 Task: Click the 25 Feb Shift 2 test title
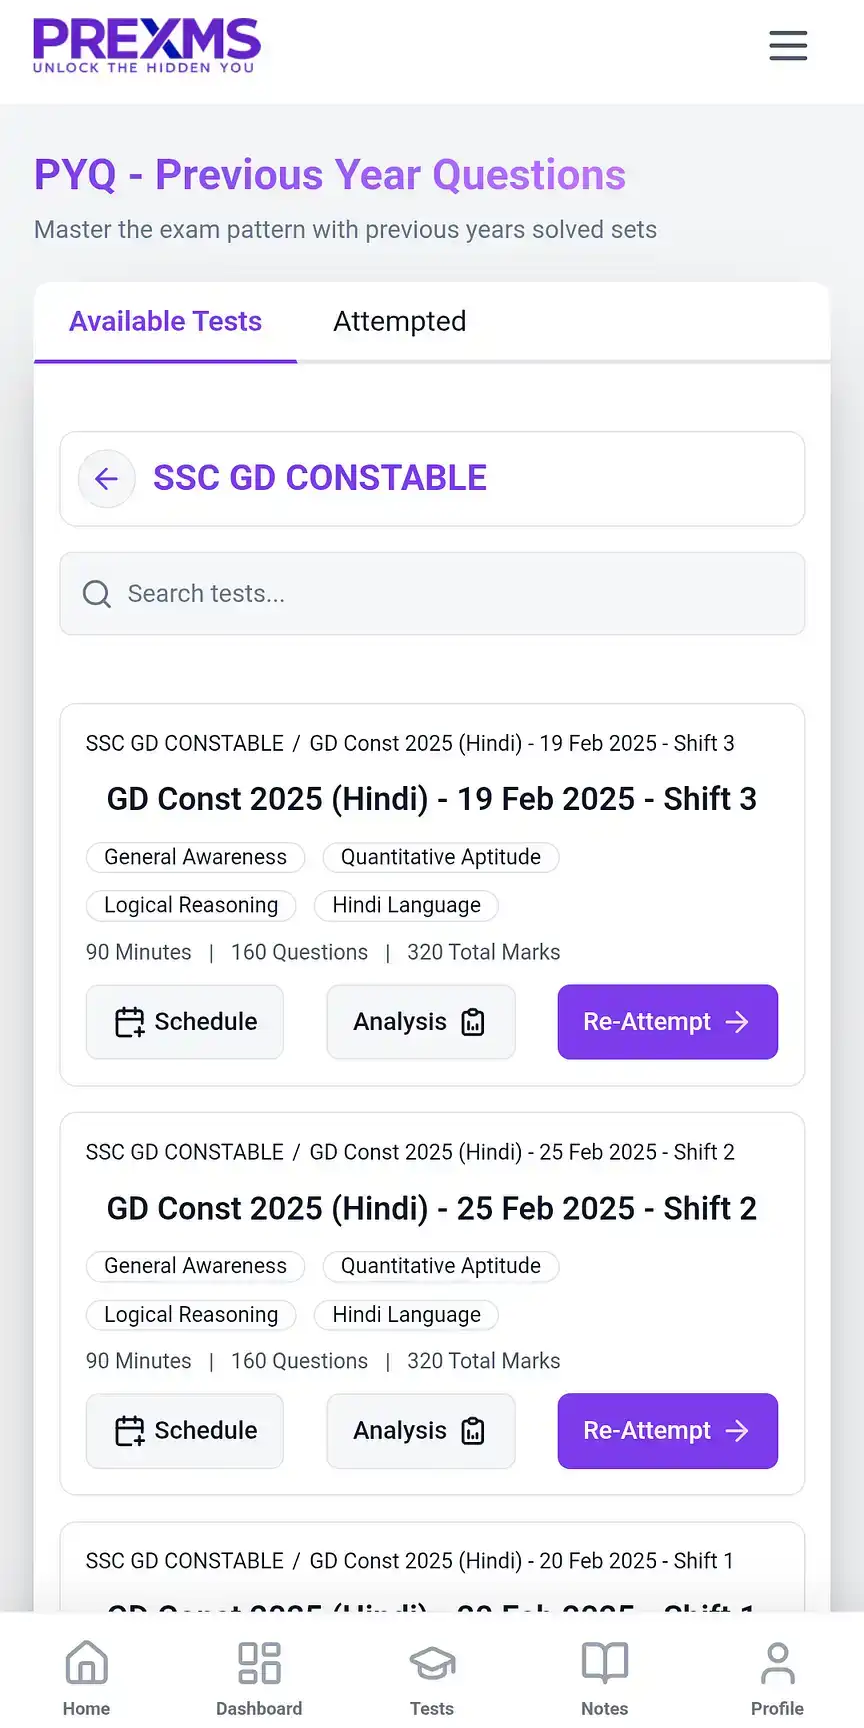pos(432,1208)
